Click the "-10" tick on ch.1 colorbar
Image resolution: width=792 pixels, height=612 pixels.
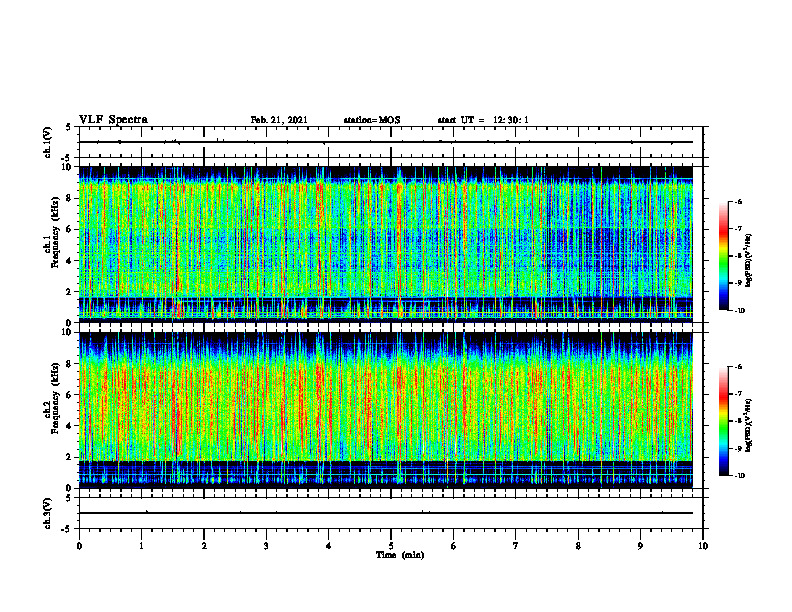point(740,311)
